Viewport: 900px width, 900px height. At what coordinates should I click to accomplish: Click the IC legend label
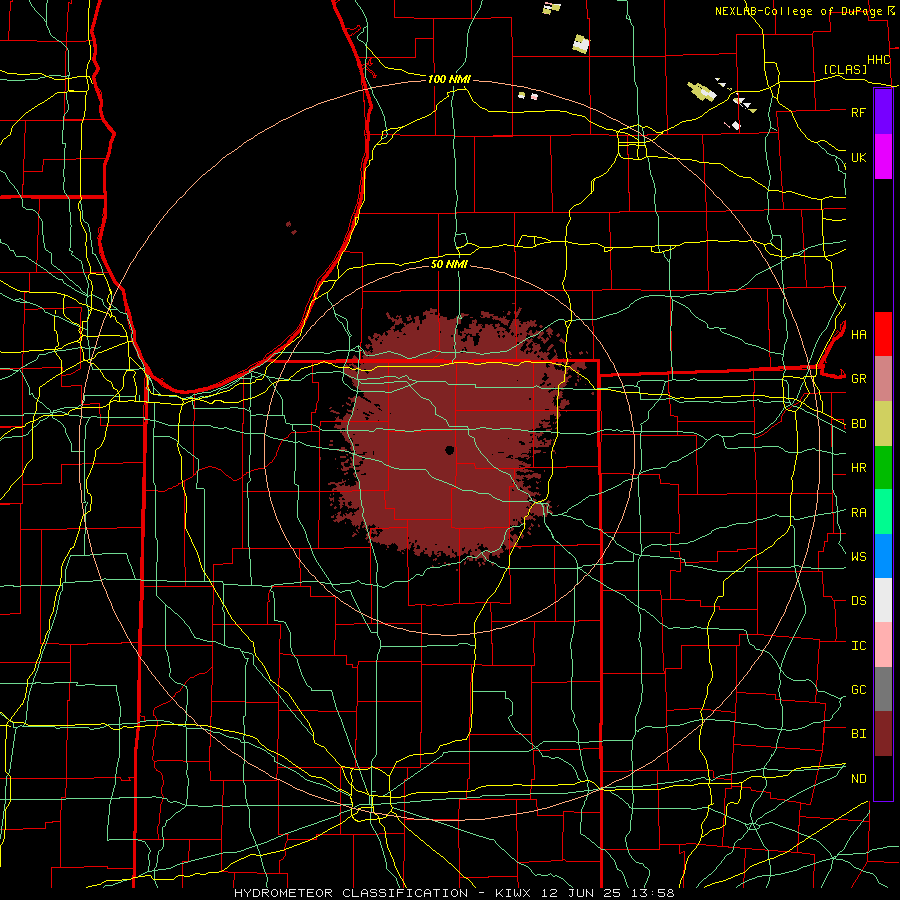tap(858, 646)
